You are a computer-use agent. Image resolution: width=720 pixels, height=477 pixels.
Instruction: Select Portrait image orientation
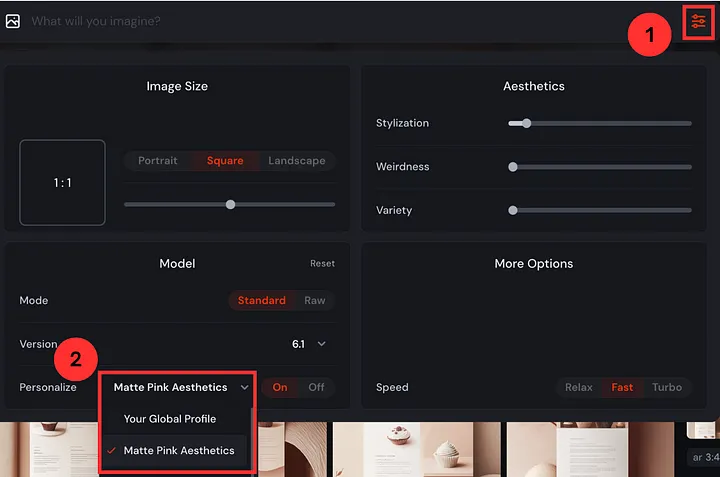(158, 161)
